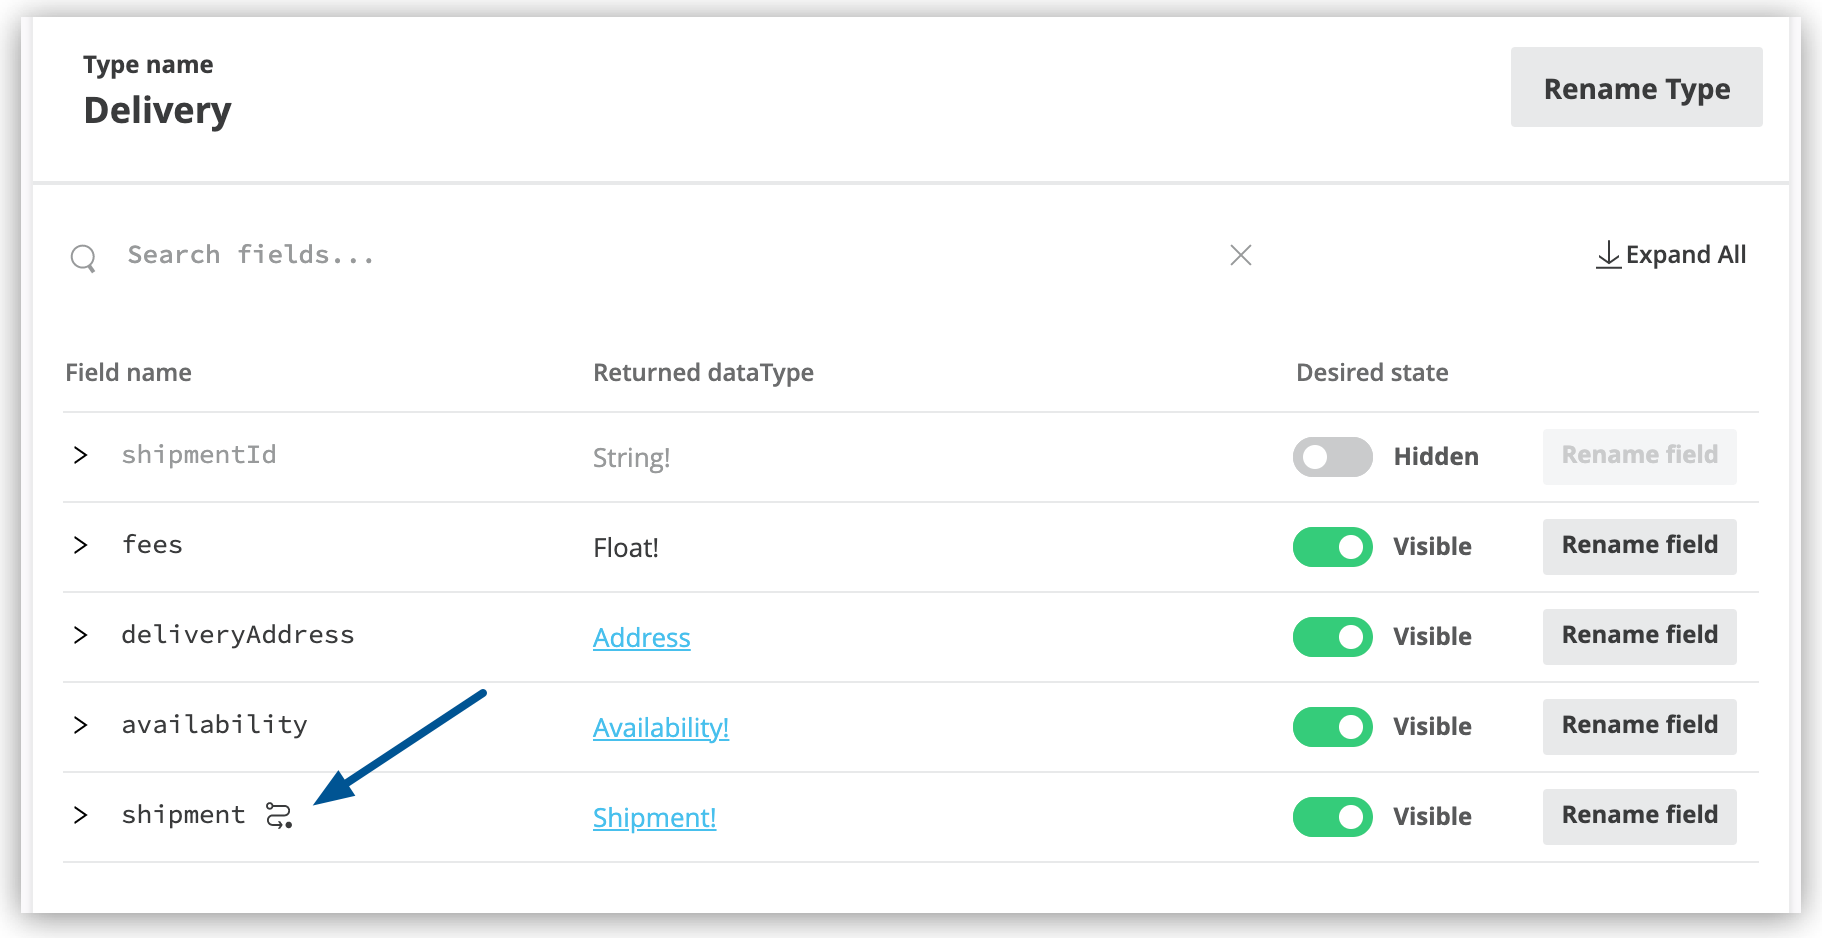
Task: Click the chevron icon next to fees
Action: [80, 545]
